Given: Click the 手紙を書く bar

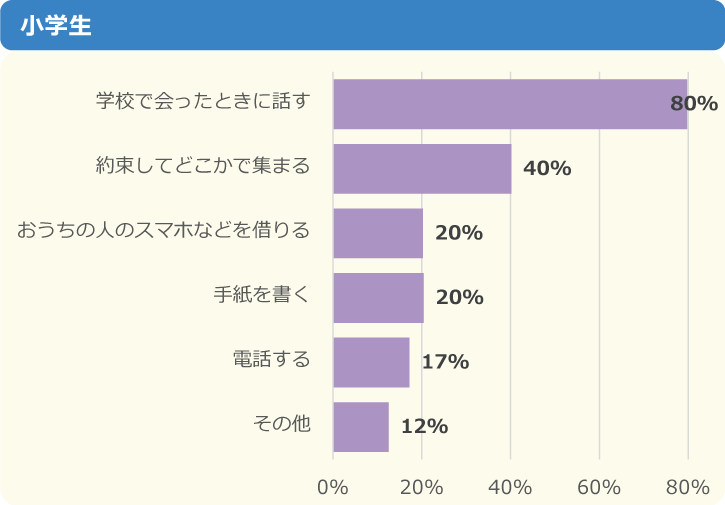Looking at the screenshot, I should [378, 297].
